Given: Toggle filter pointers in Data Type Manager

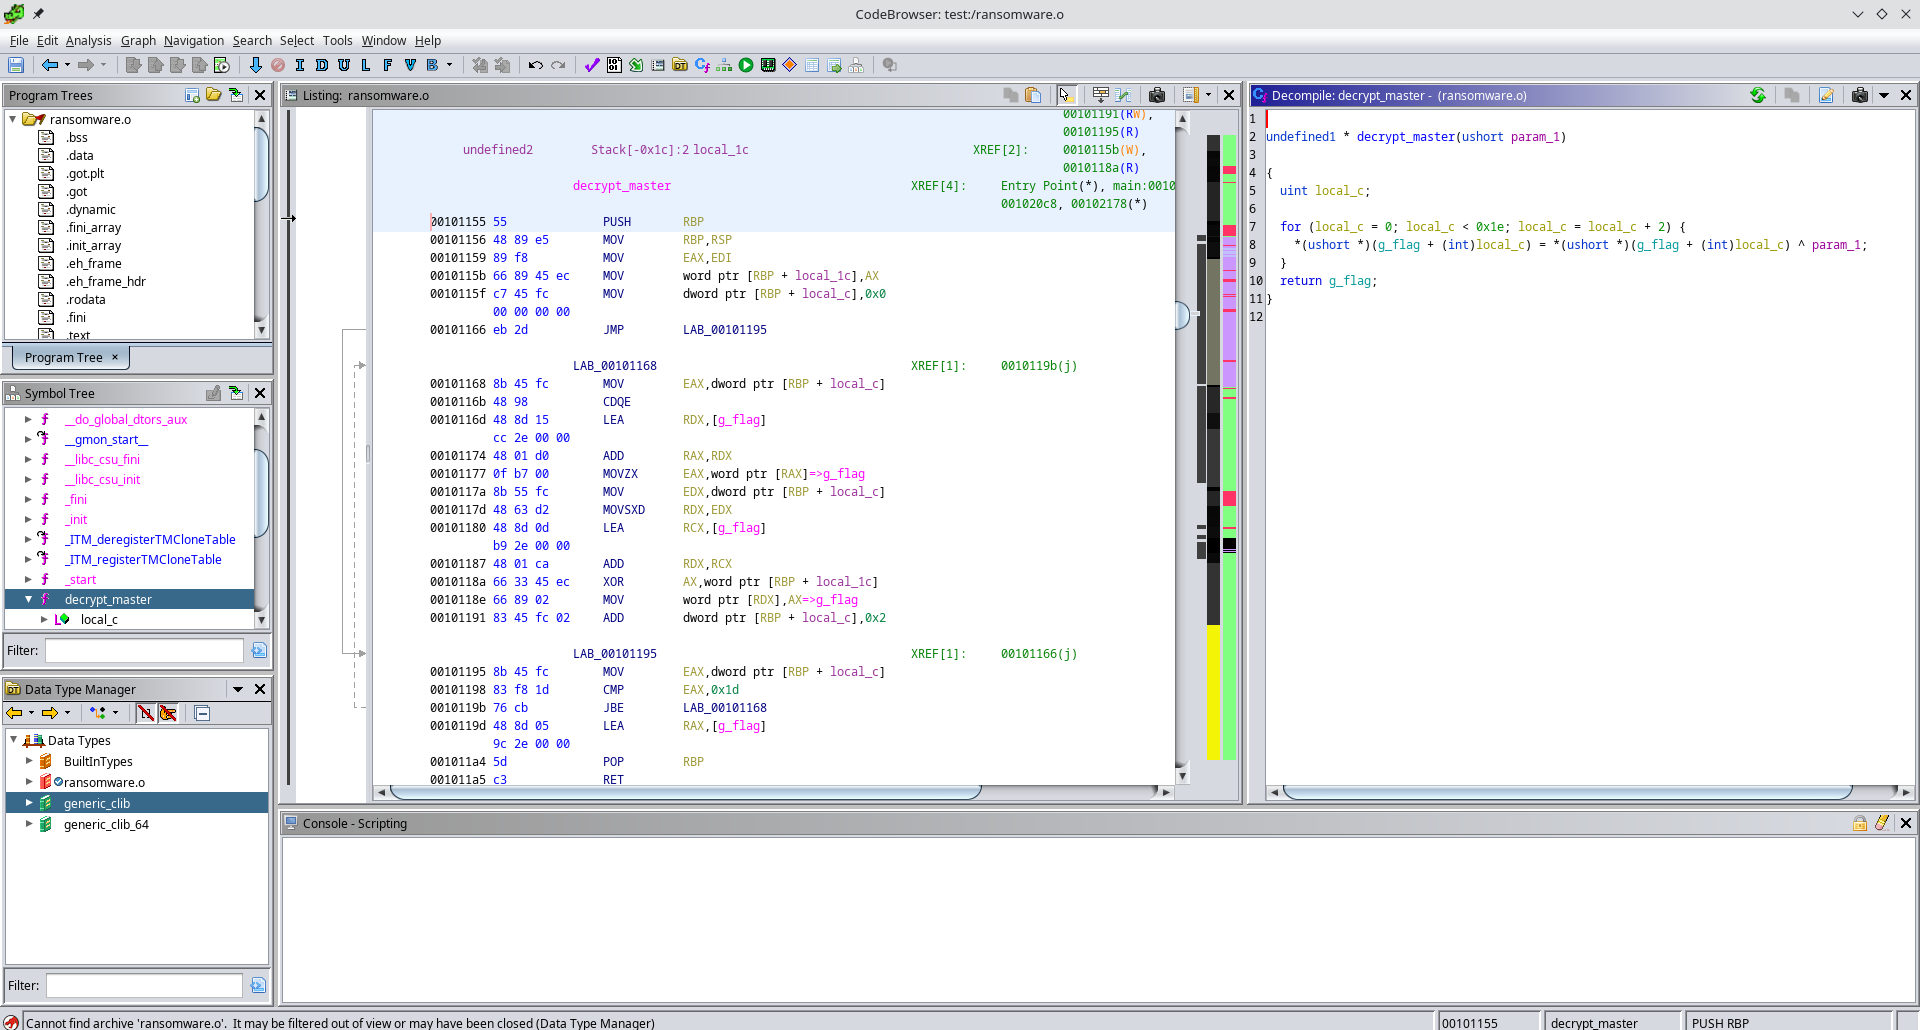Looking at the screenshot, I should [x=168, y=713].
